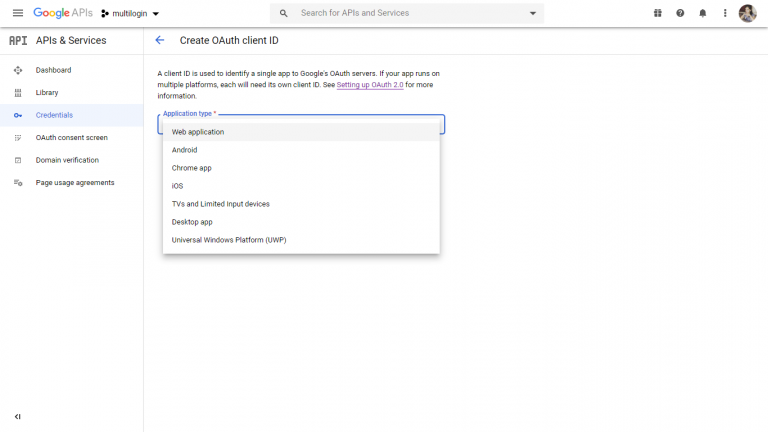The width and height of the screenshot is (768, 432).
Task: Pick iOS from the application type list
Action: pyautogui.click(x=301, y=186)
